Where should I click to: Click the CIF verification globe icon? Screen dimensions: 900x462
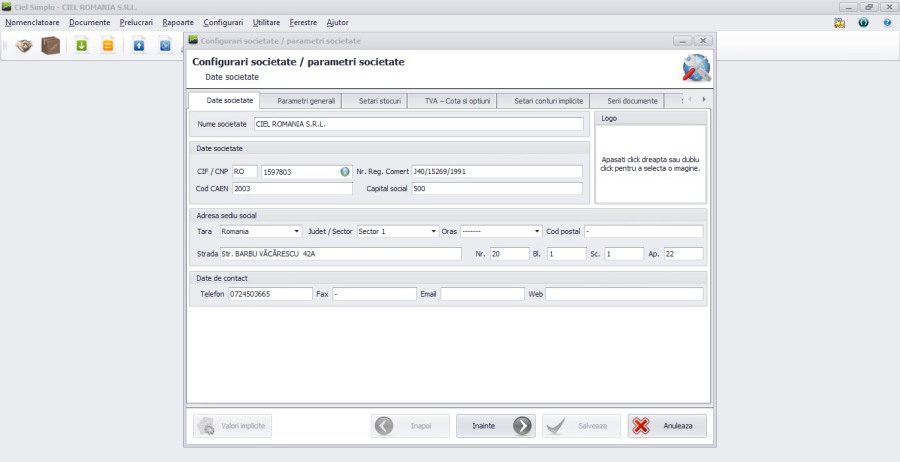[345, 171]
